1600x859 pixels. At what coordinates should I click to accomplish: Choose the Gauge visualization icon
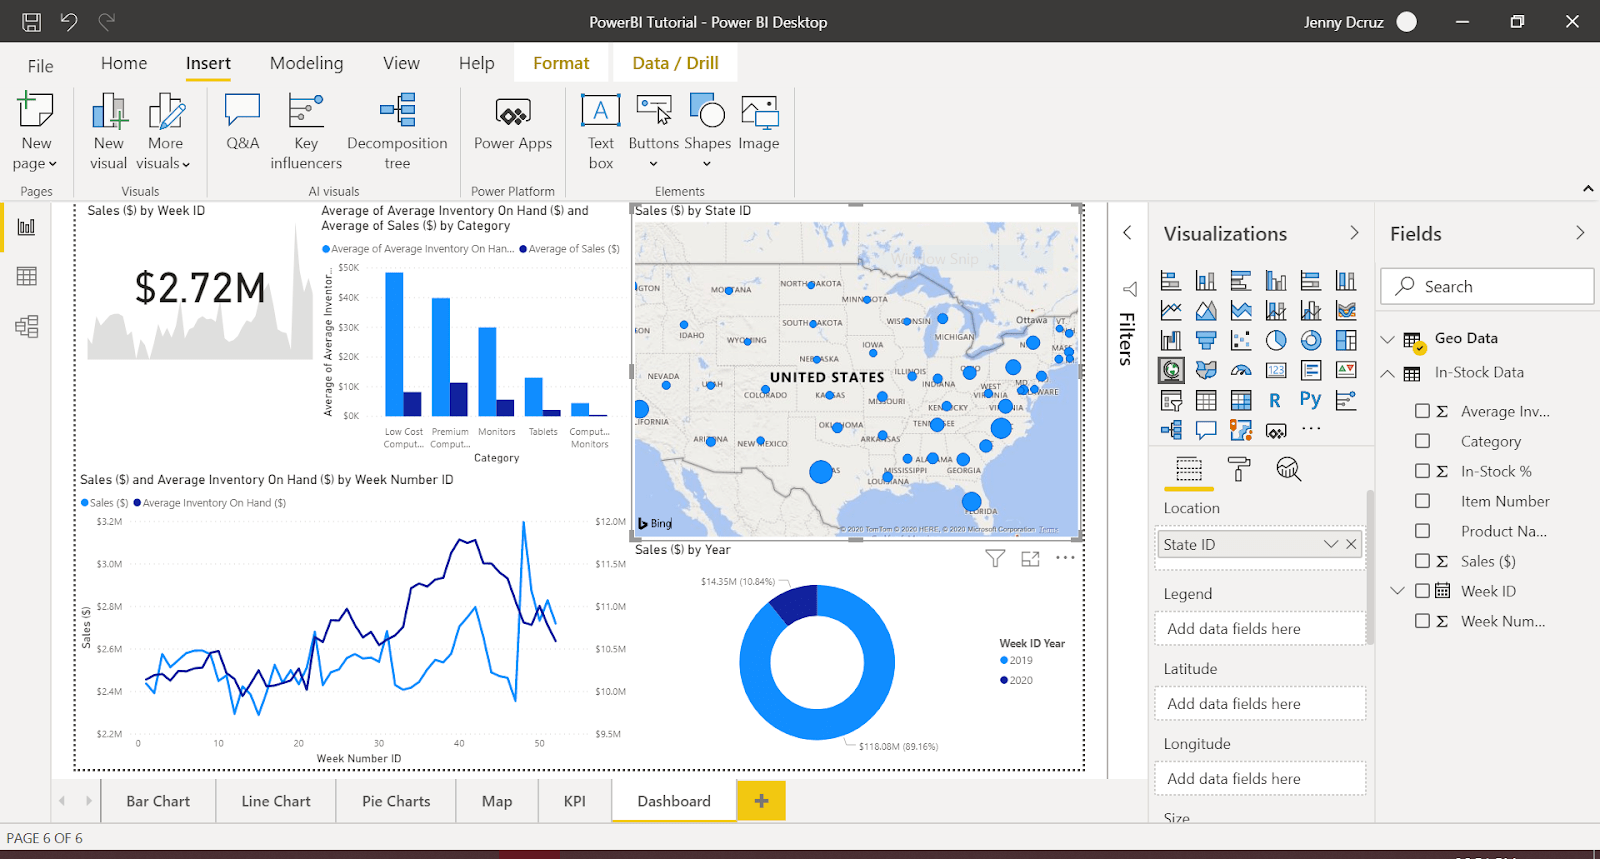coord(1241,371)
